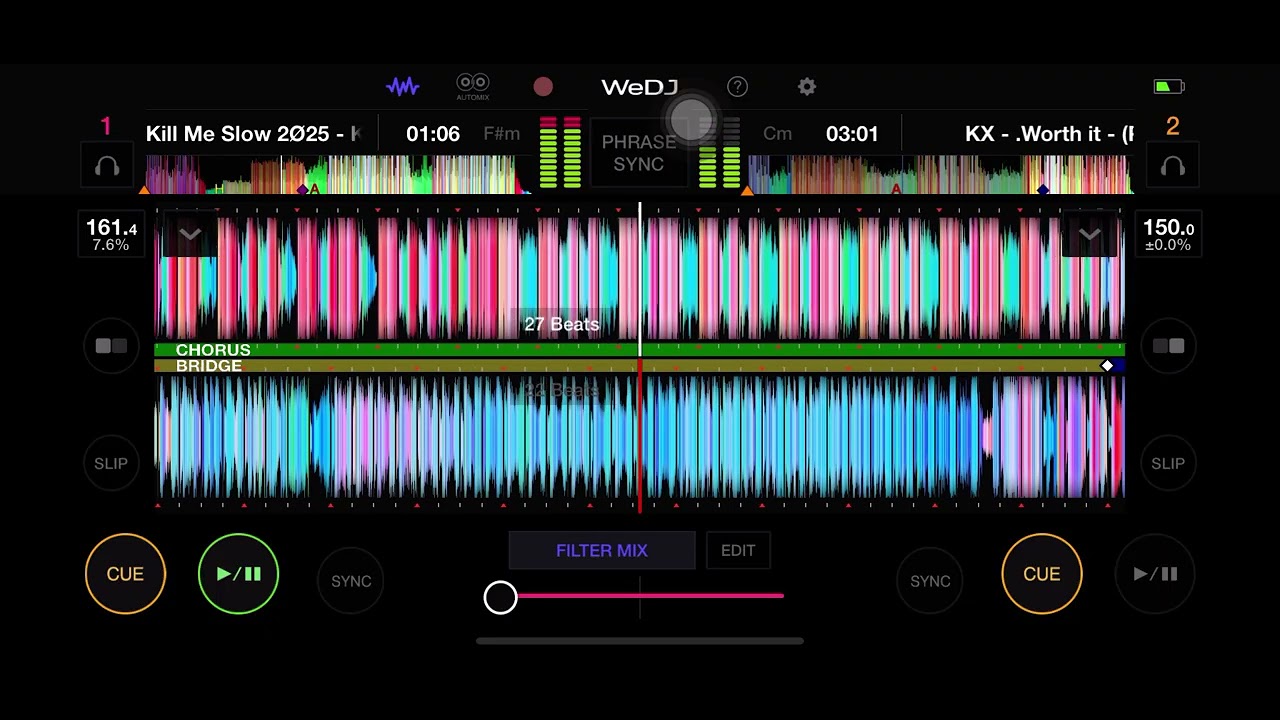Open the Automix feature

(x=473, y=87)
